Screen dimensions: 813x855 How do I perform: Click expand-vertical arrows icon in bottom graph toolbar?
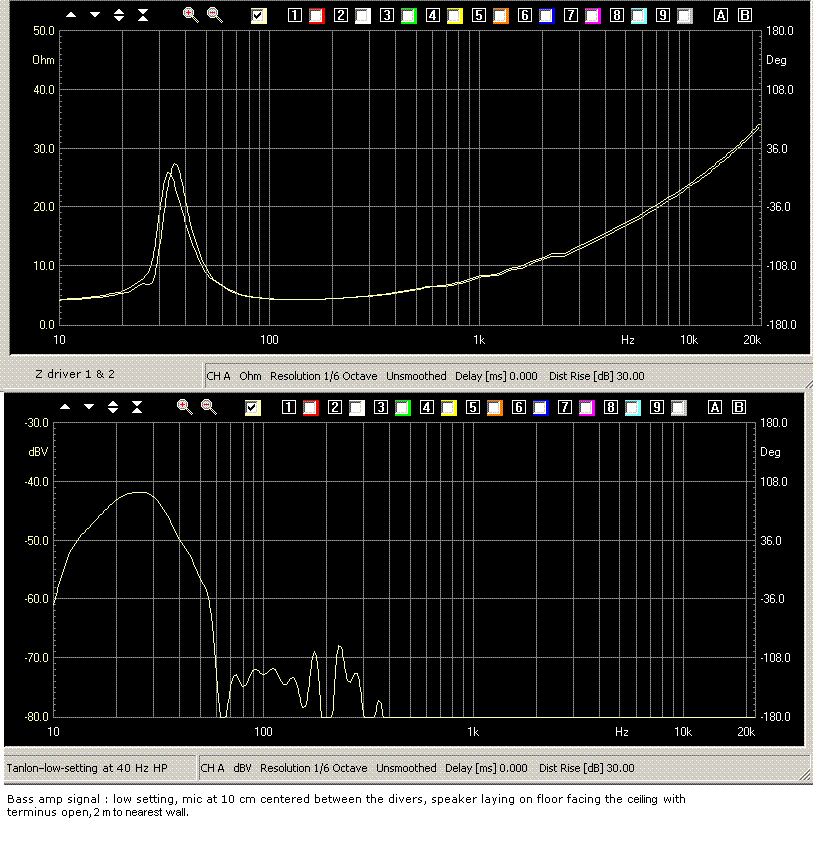click(x=113, y=407)
